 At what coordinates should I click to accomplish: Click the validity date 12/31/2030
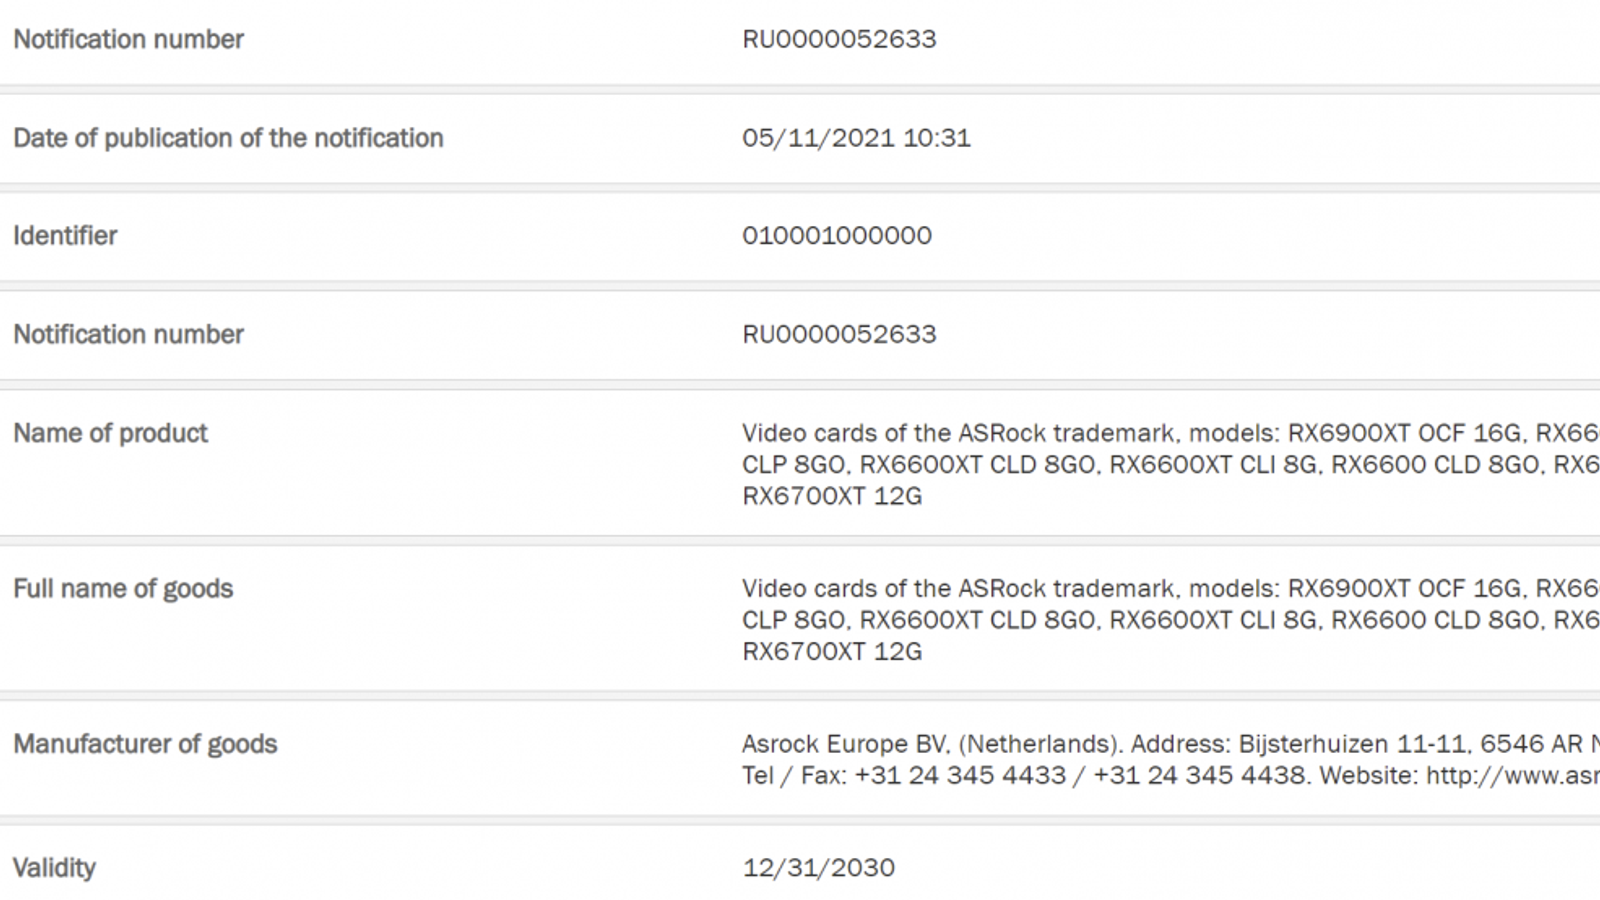coord(818,867)
